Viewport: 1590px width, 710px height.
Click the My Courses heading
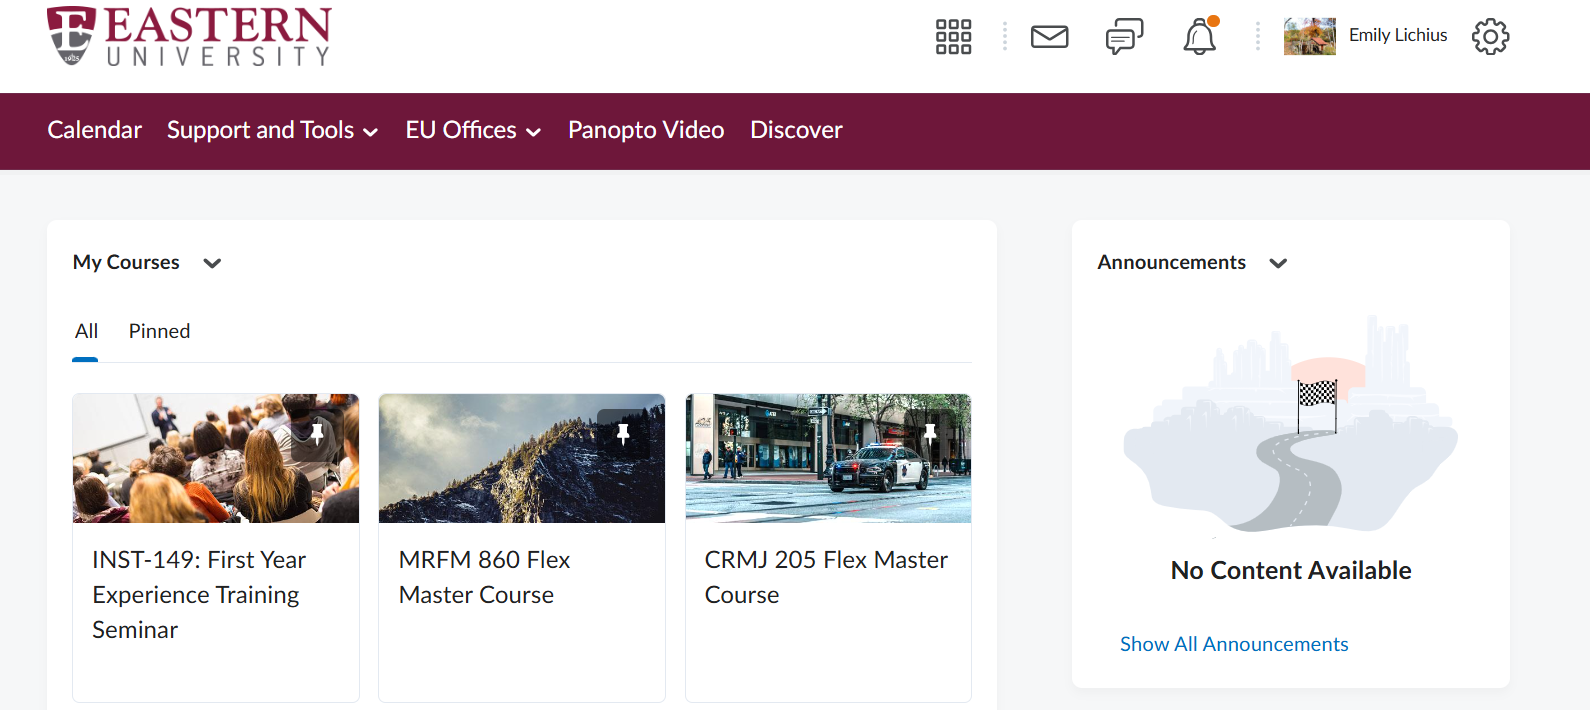coord(126,262)
